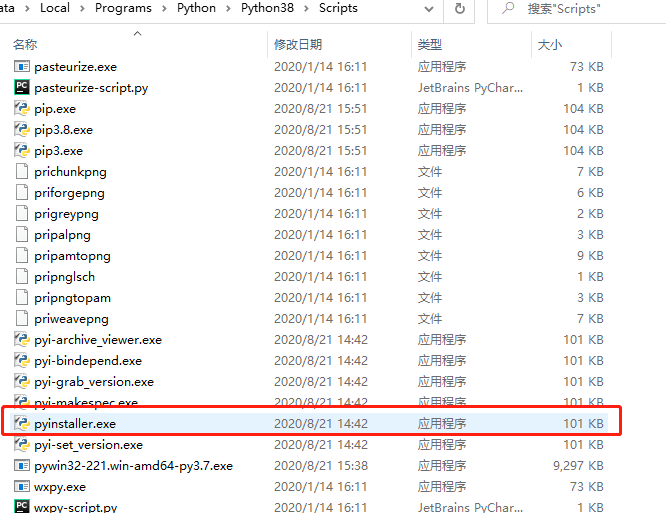Click the Python icon of pip.exe
Image resolution: width=666 pixels, height=513 pixels.
tap(22, 108)
